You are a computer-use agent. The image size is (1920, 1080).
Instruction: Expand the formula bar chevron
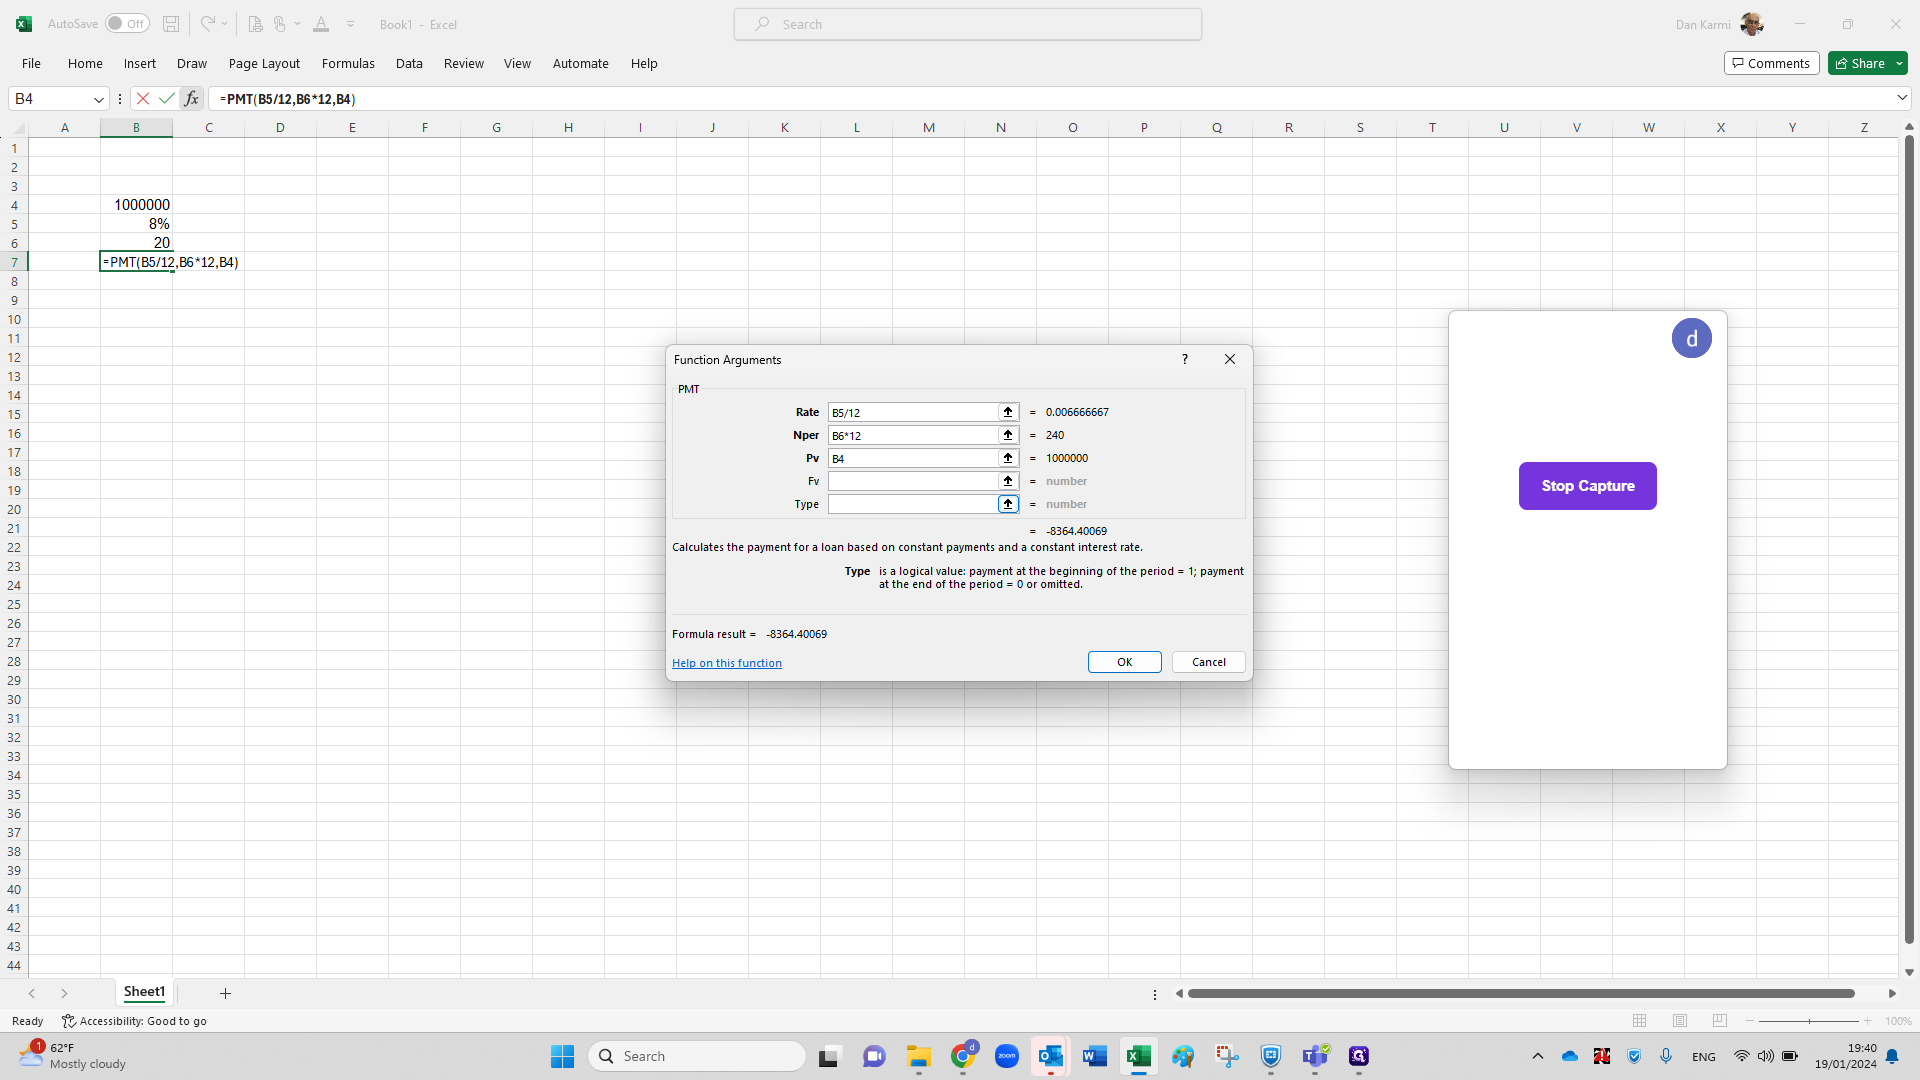(x=1901, y=98)
